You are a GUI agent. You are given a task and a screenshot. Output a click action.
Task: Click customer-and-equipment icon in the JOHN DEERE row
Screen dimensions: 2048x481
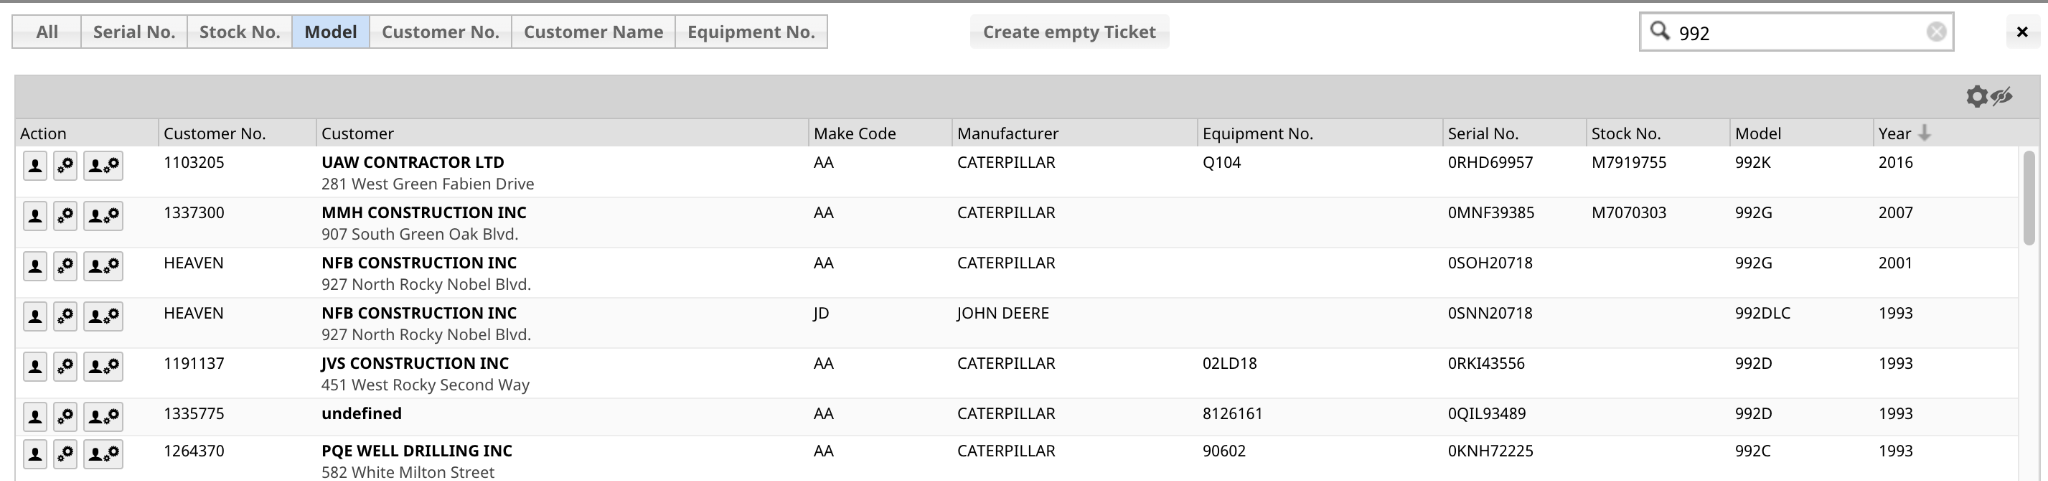103,317
